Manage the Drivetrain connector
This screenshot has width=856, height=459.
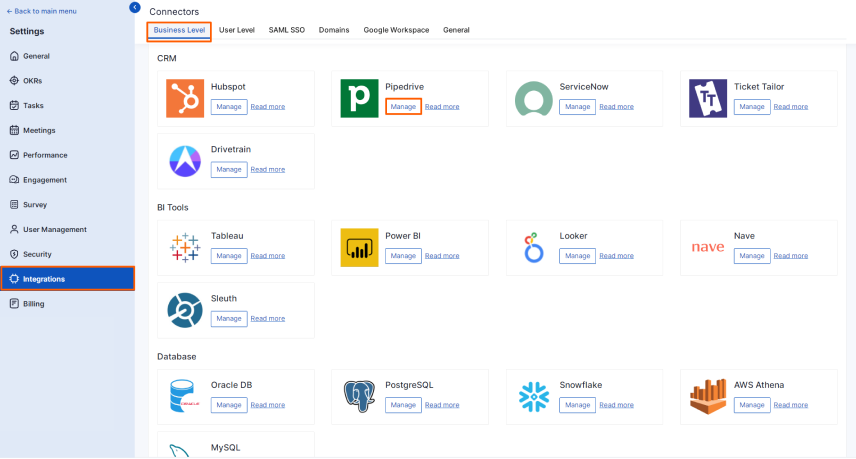pyautogui.click(x=229, y=170)
